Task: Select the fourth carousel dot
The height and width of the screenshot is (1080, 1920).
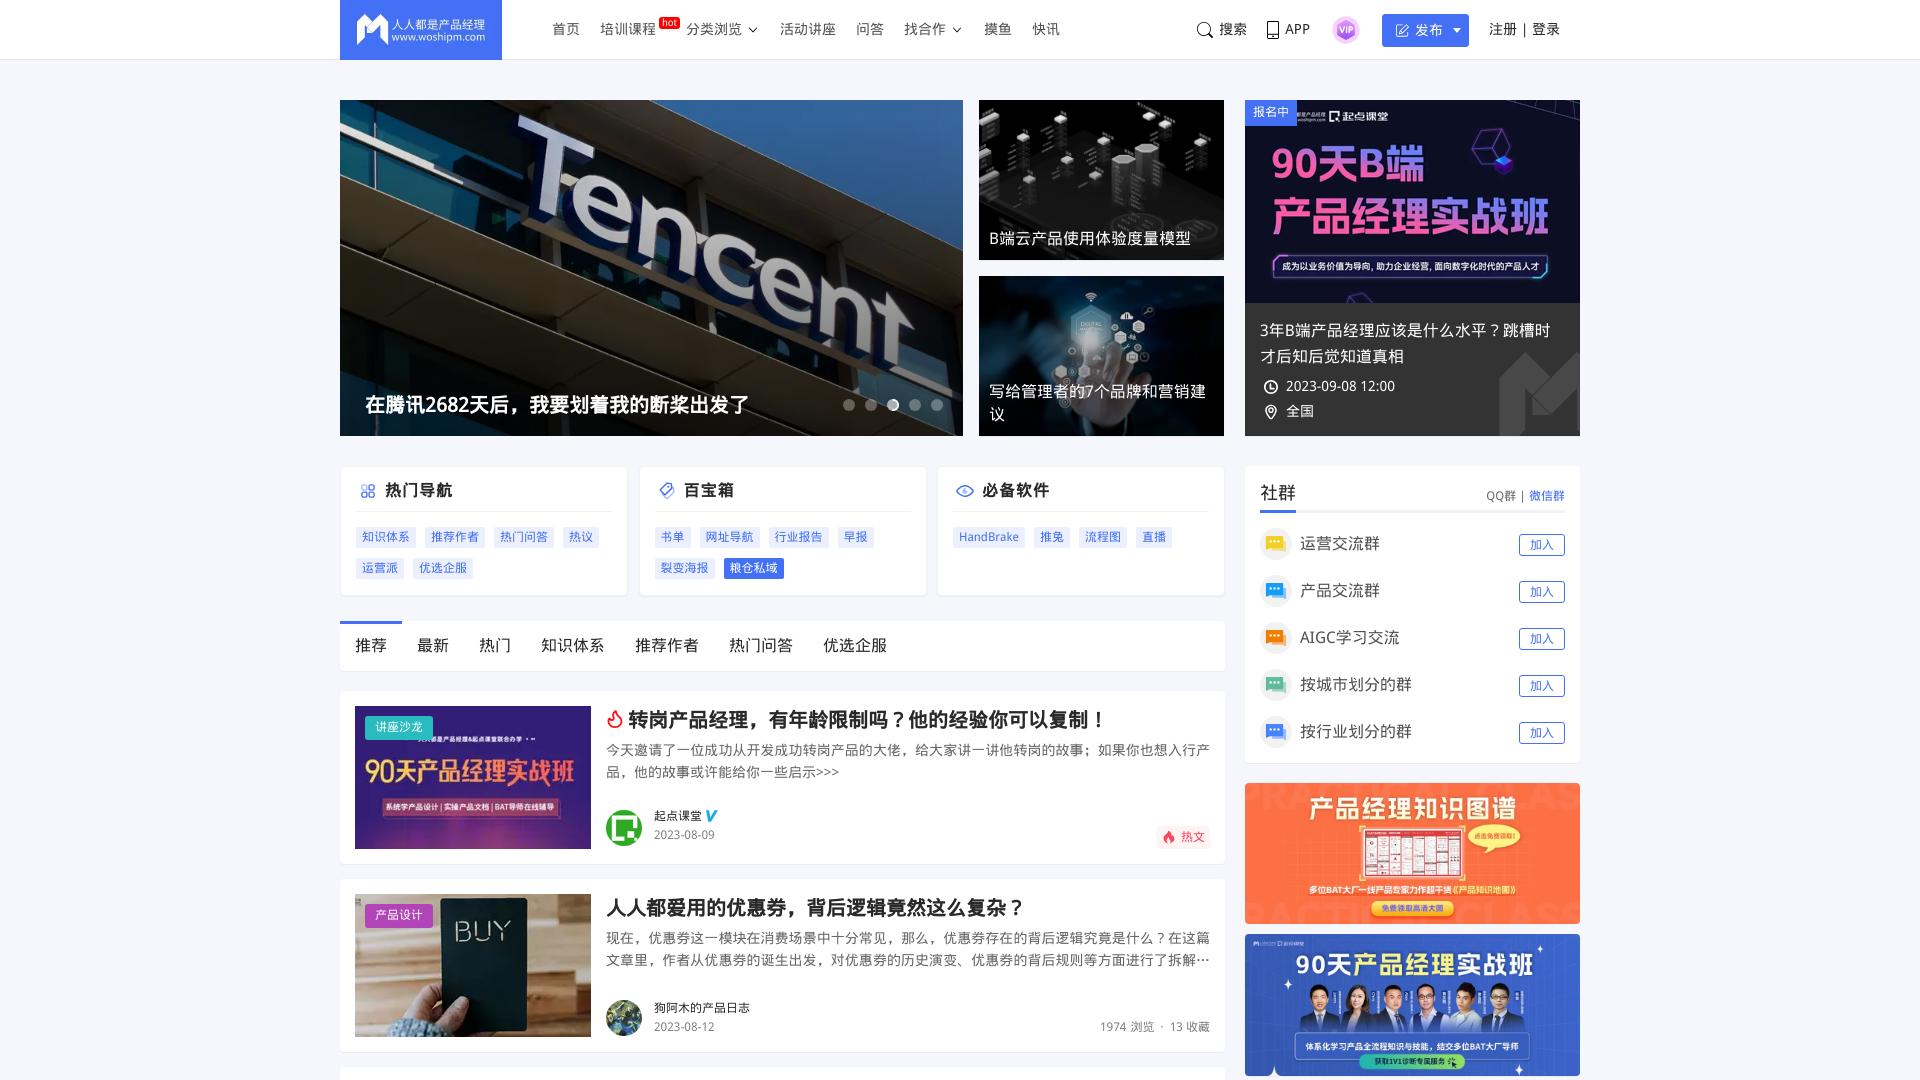Action: (x=915, y=405)
